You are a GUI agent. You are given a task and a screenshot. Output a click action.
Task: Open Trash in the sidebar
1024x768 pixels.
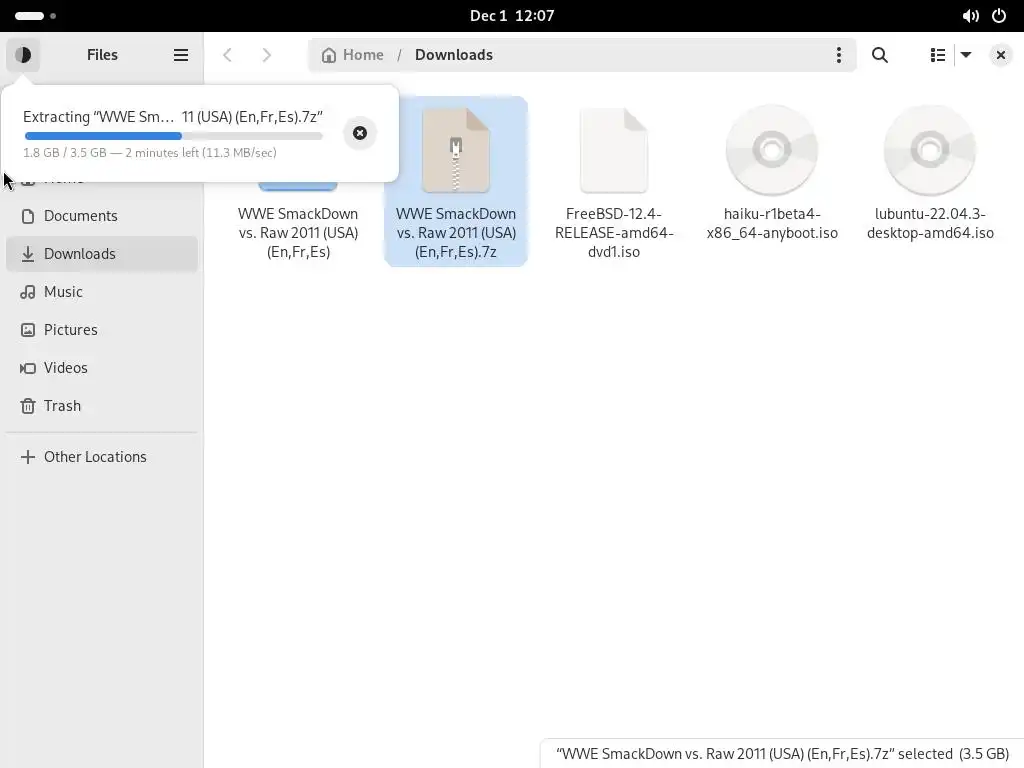102,406
